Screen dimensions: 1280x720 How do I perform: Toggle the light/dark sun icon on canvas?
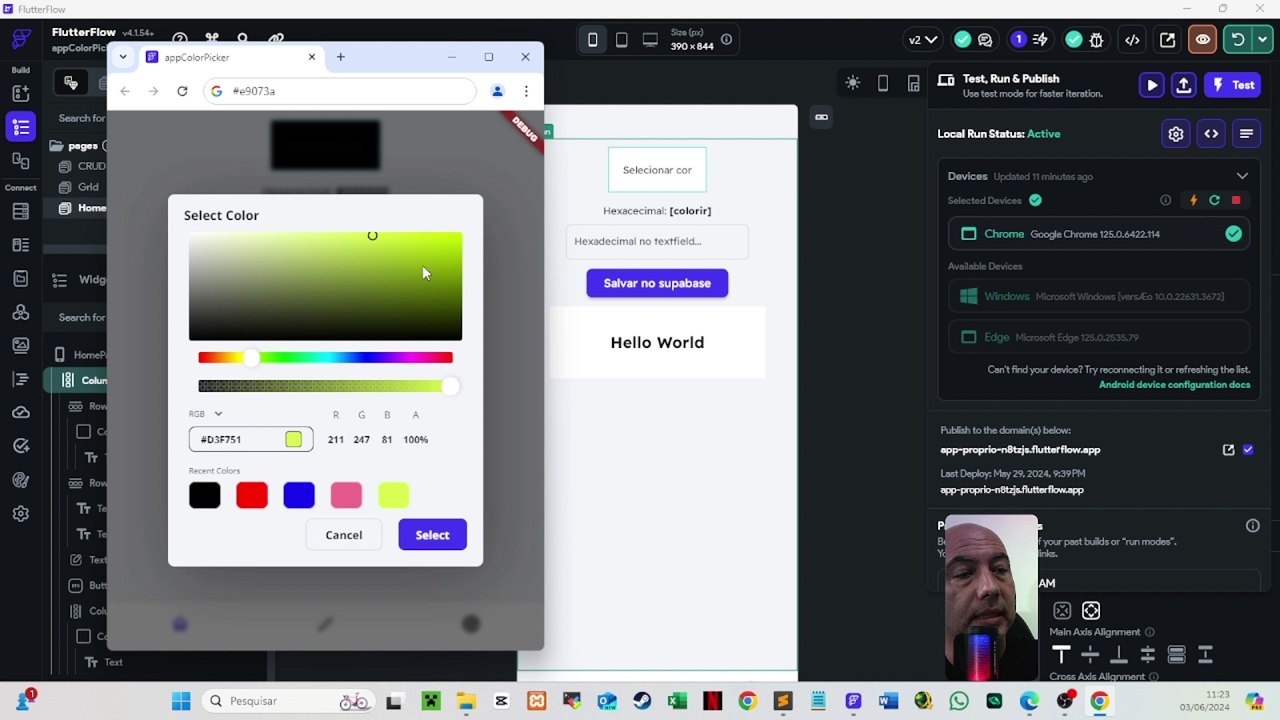[x=852, y=83]
